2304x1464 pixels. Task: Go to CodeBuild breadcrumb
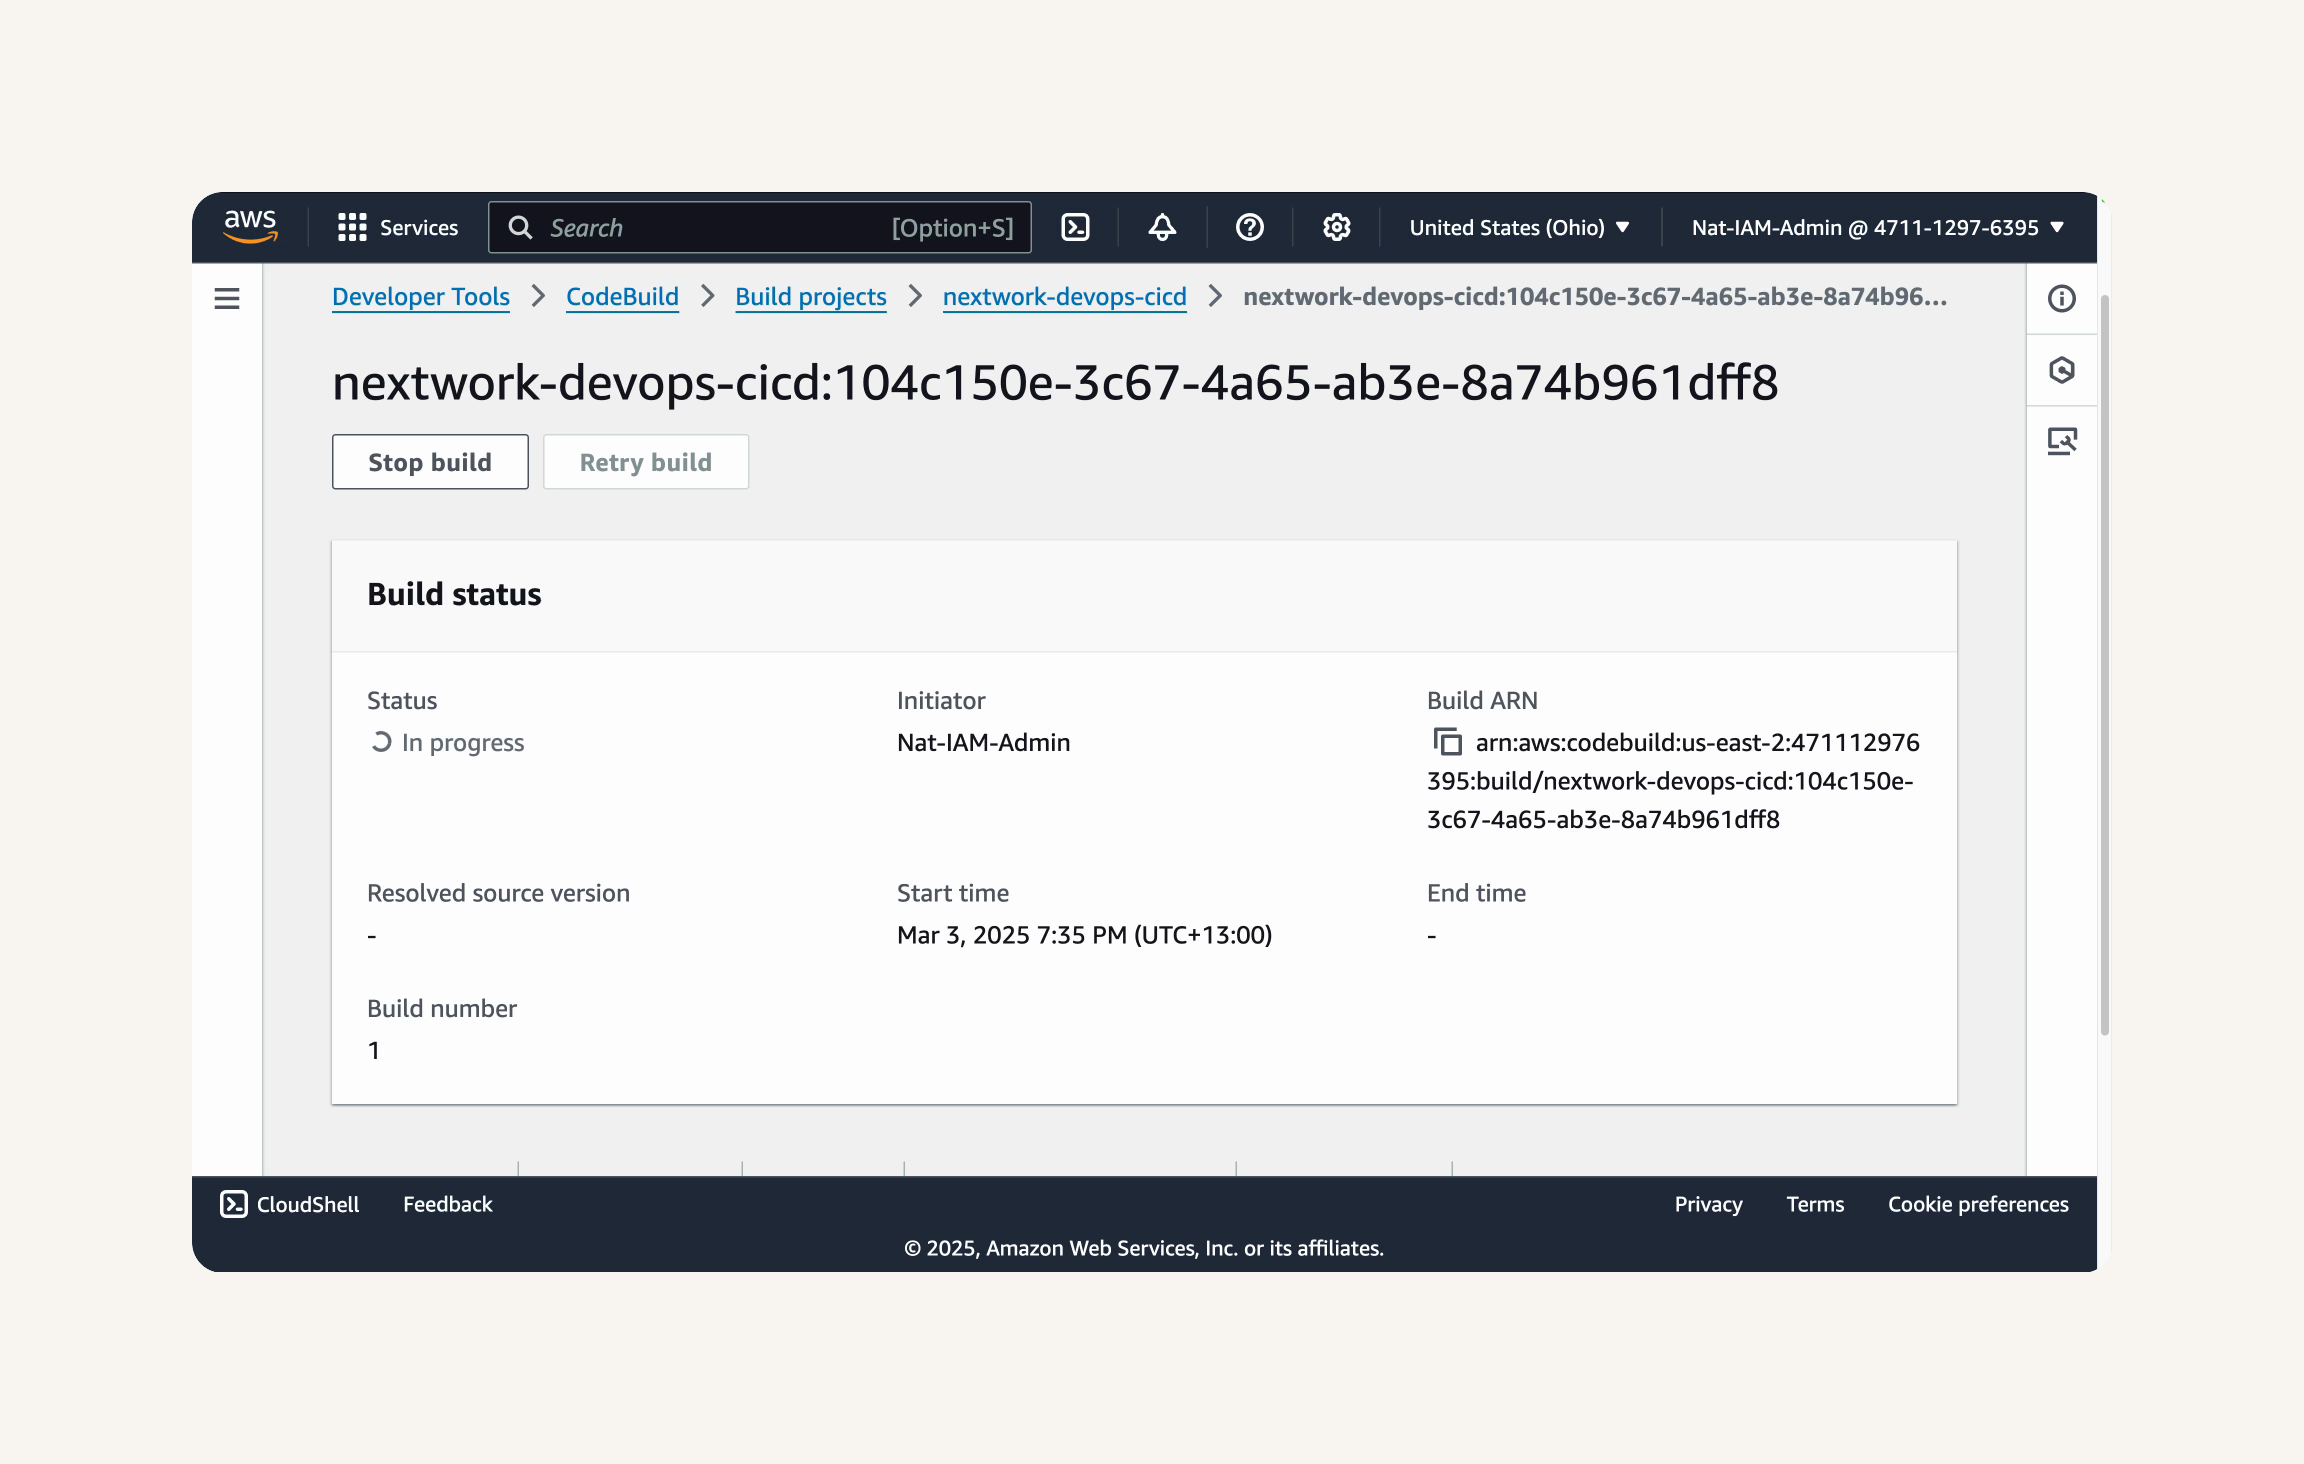[622, 297]
